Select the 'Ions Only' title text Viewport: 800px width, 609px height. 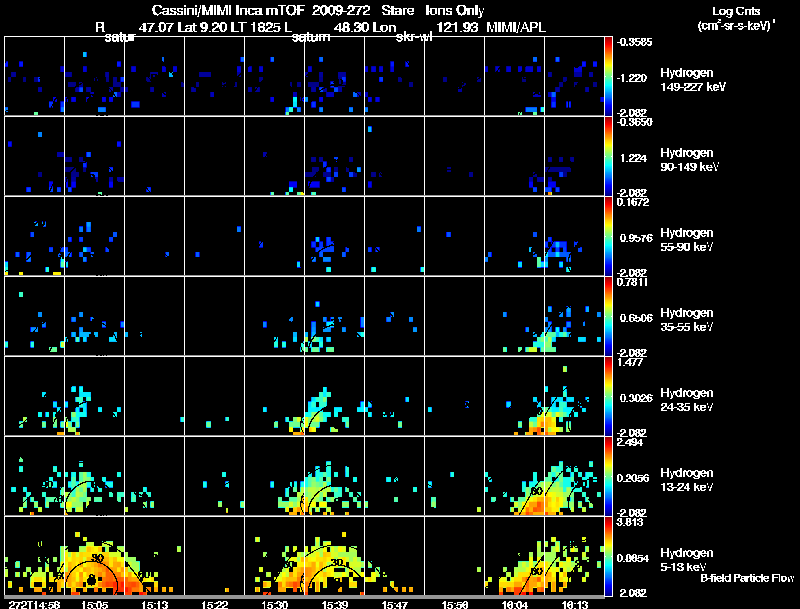pos(455,10)
